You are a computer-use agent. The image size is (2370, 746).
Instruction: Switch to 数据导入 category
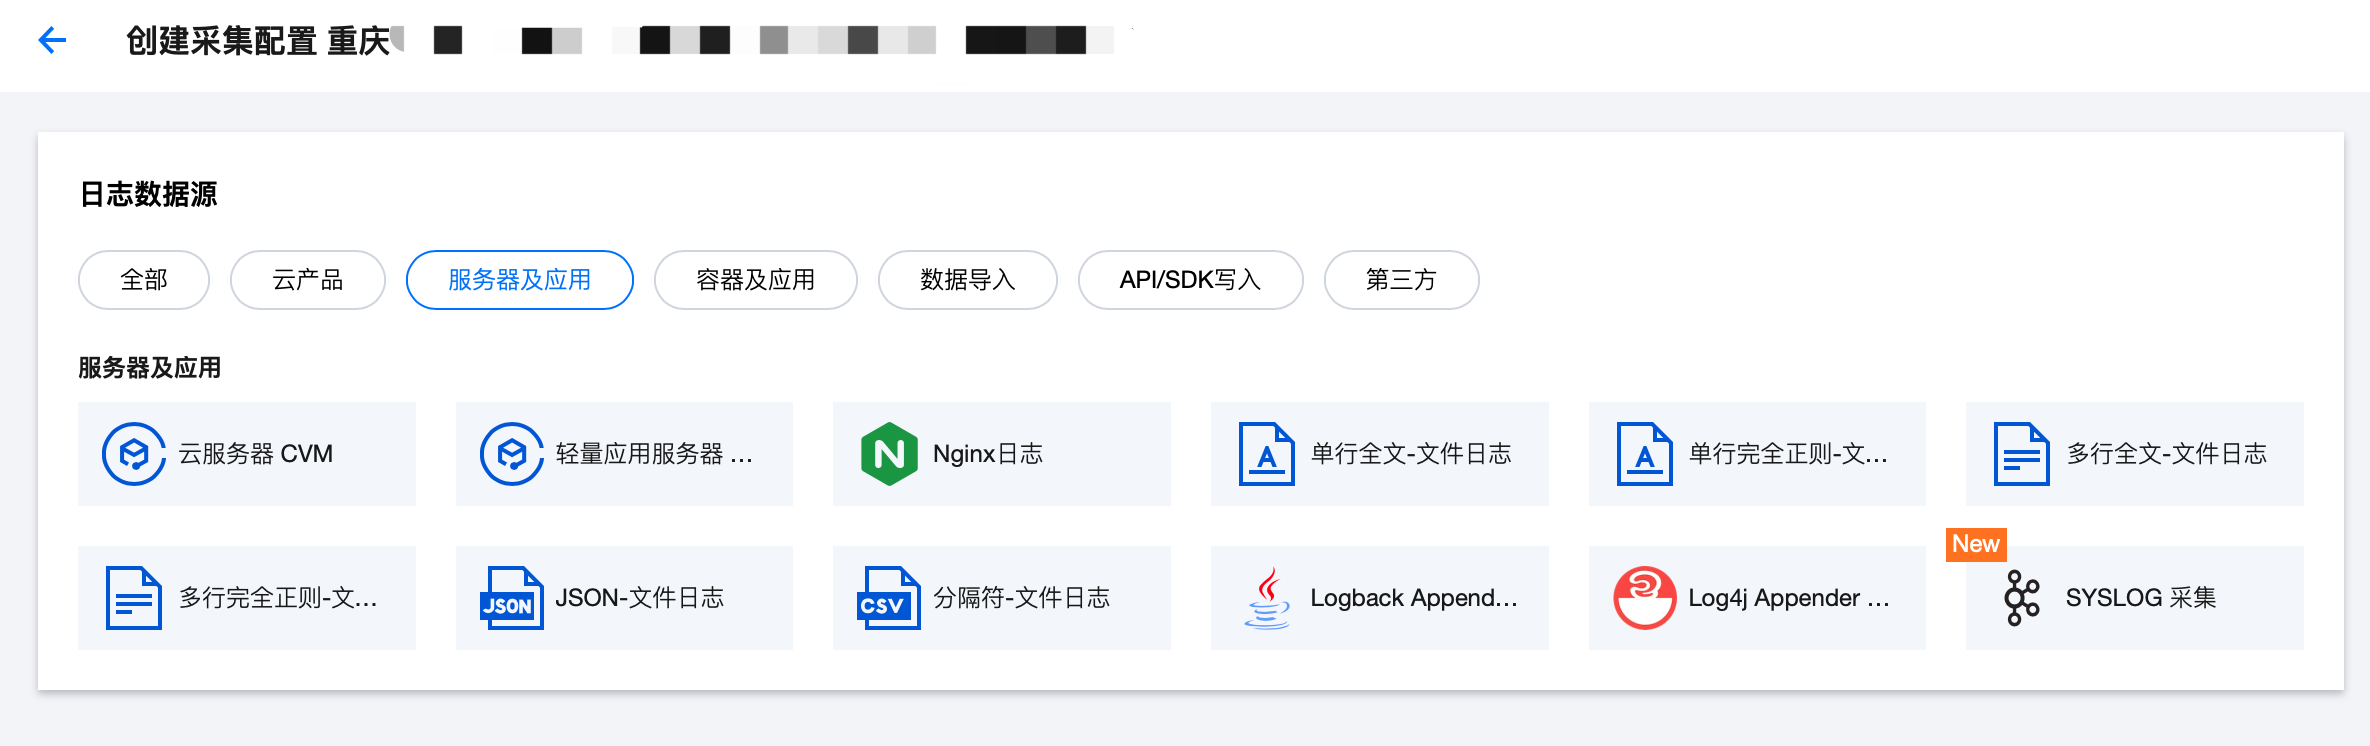967,280
